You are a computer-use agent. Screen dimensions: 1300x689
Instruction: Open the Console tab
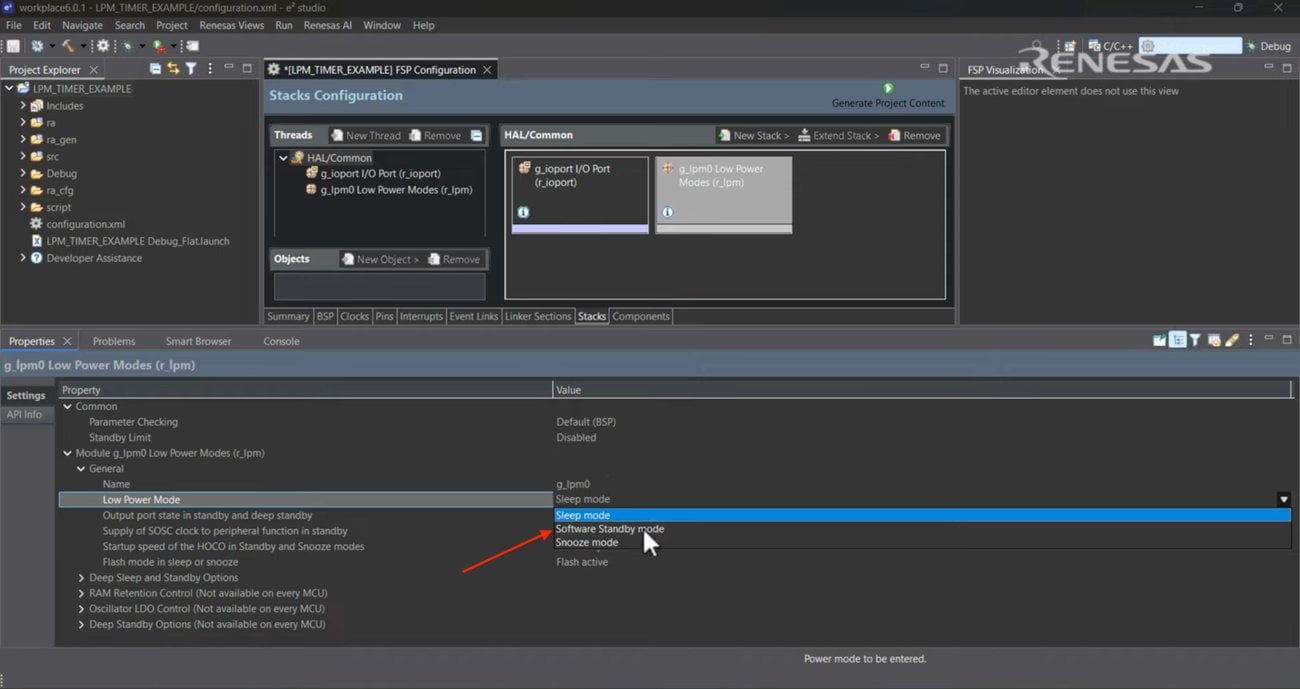281,341
